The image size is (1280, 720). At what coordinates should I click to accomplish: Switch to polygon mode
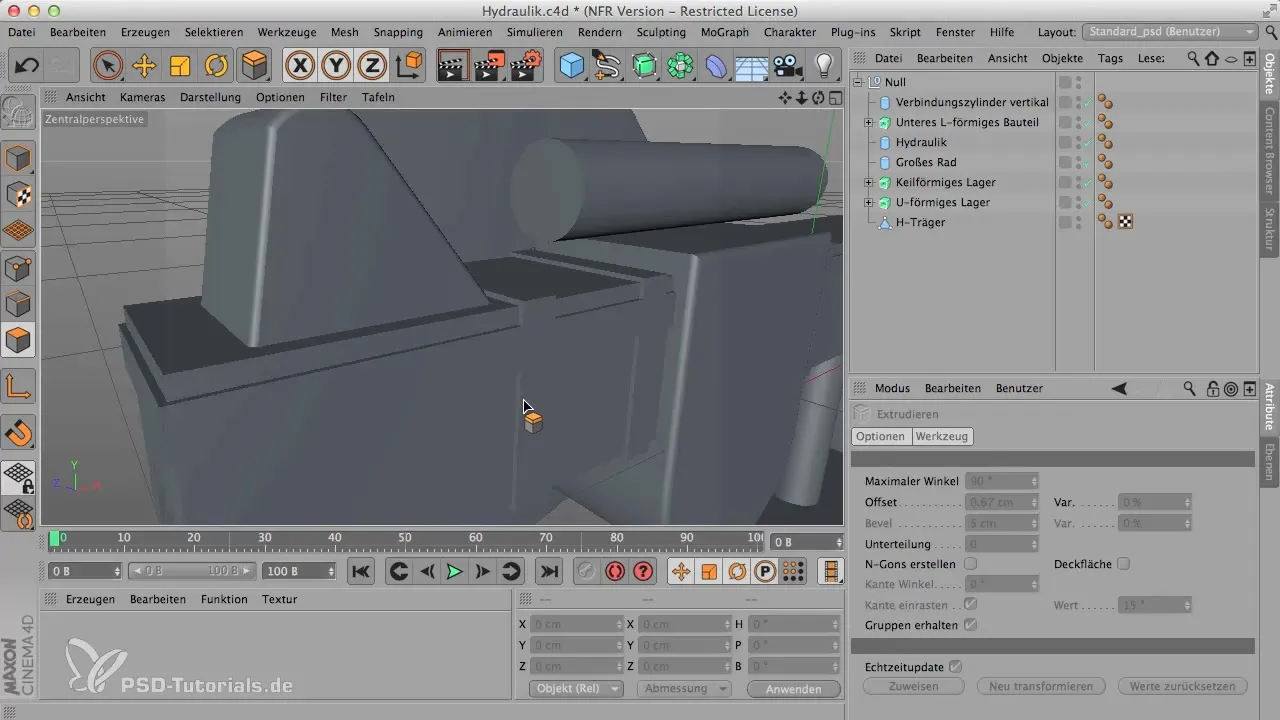(19, 340)
